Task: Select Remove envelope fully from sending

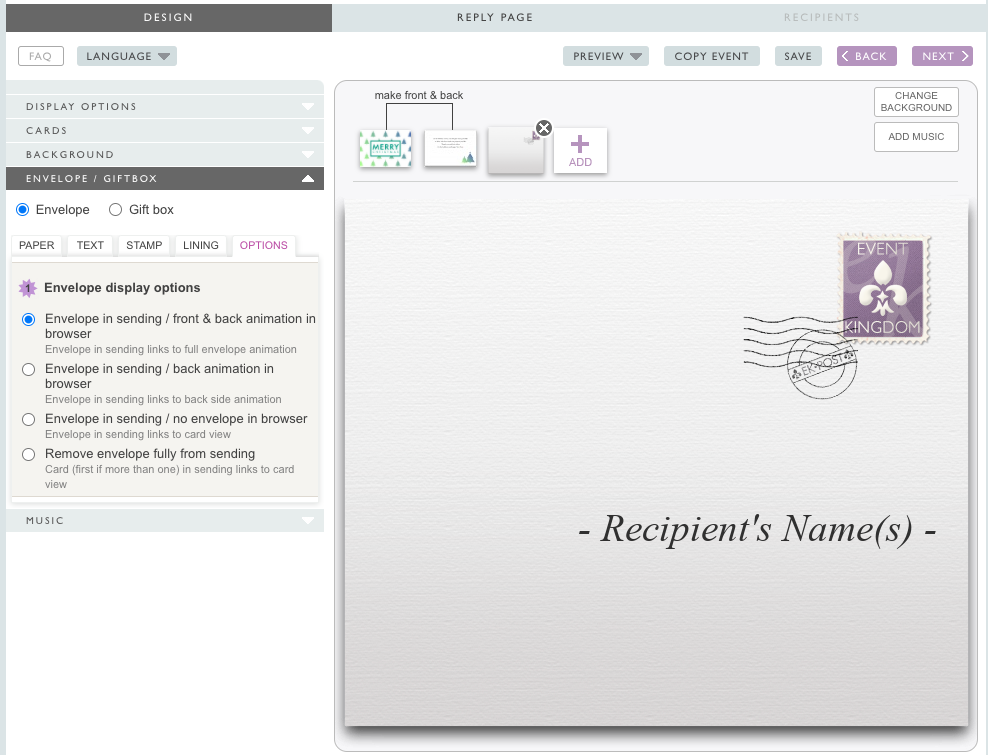Action: [x=28, y=454]
